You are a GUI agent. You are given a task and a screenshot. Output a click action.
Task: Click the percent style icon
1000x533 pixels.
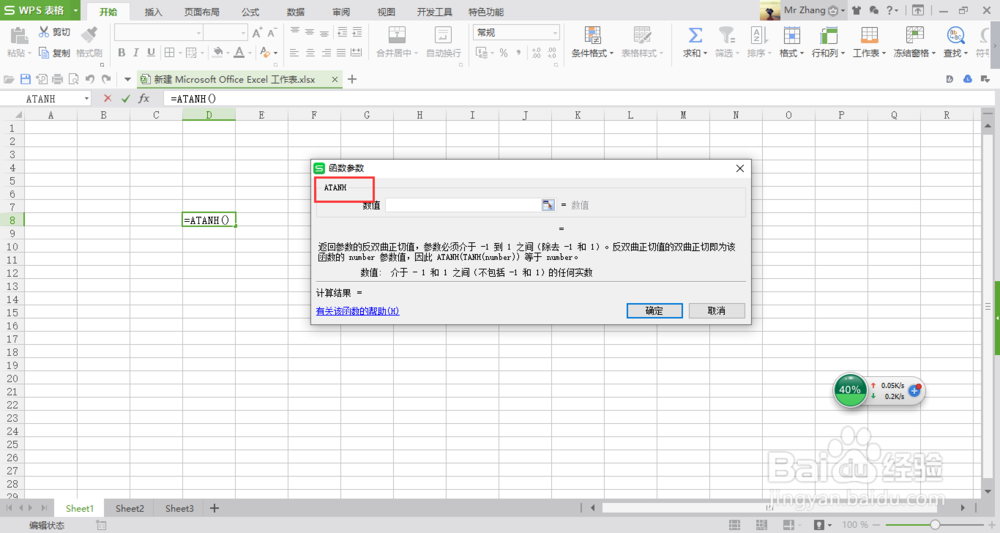[504, 53]
